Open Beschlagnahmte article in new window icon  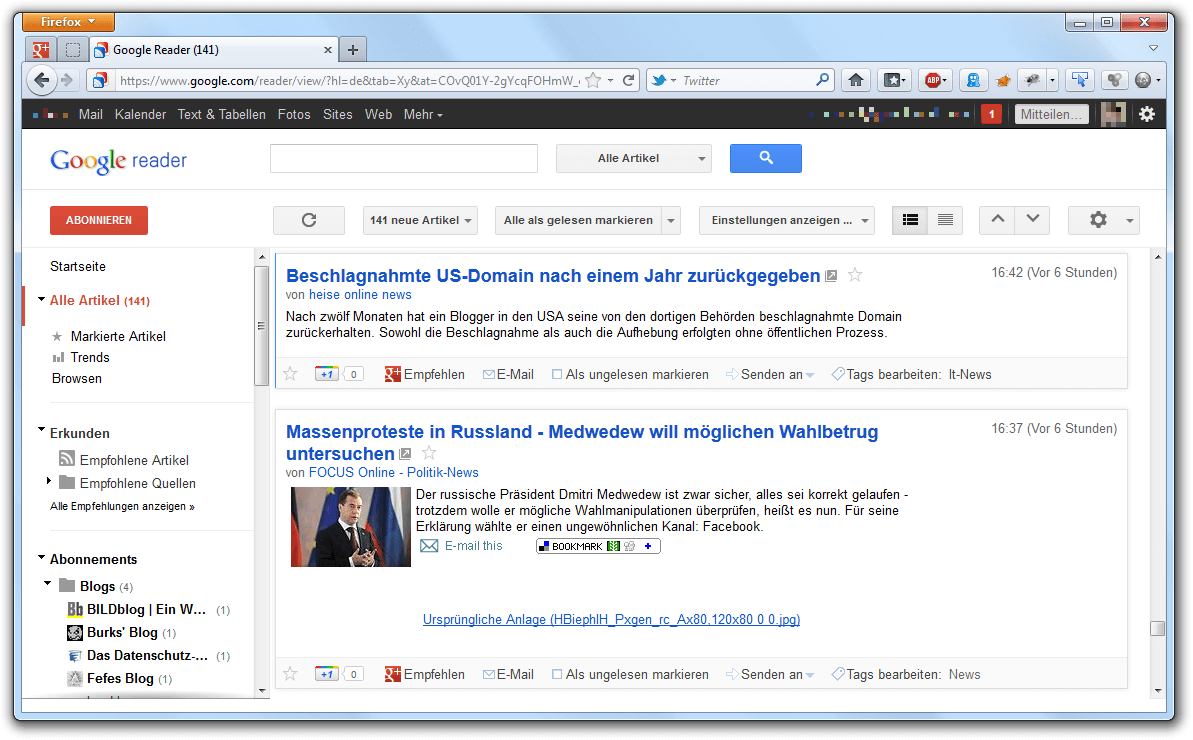coord(832,276)
